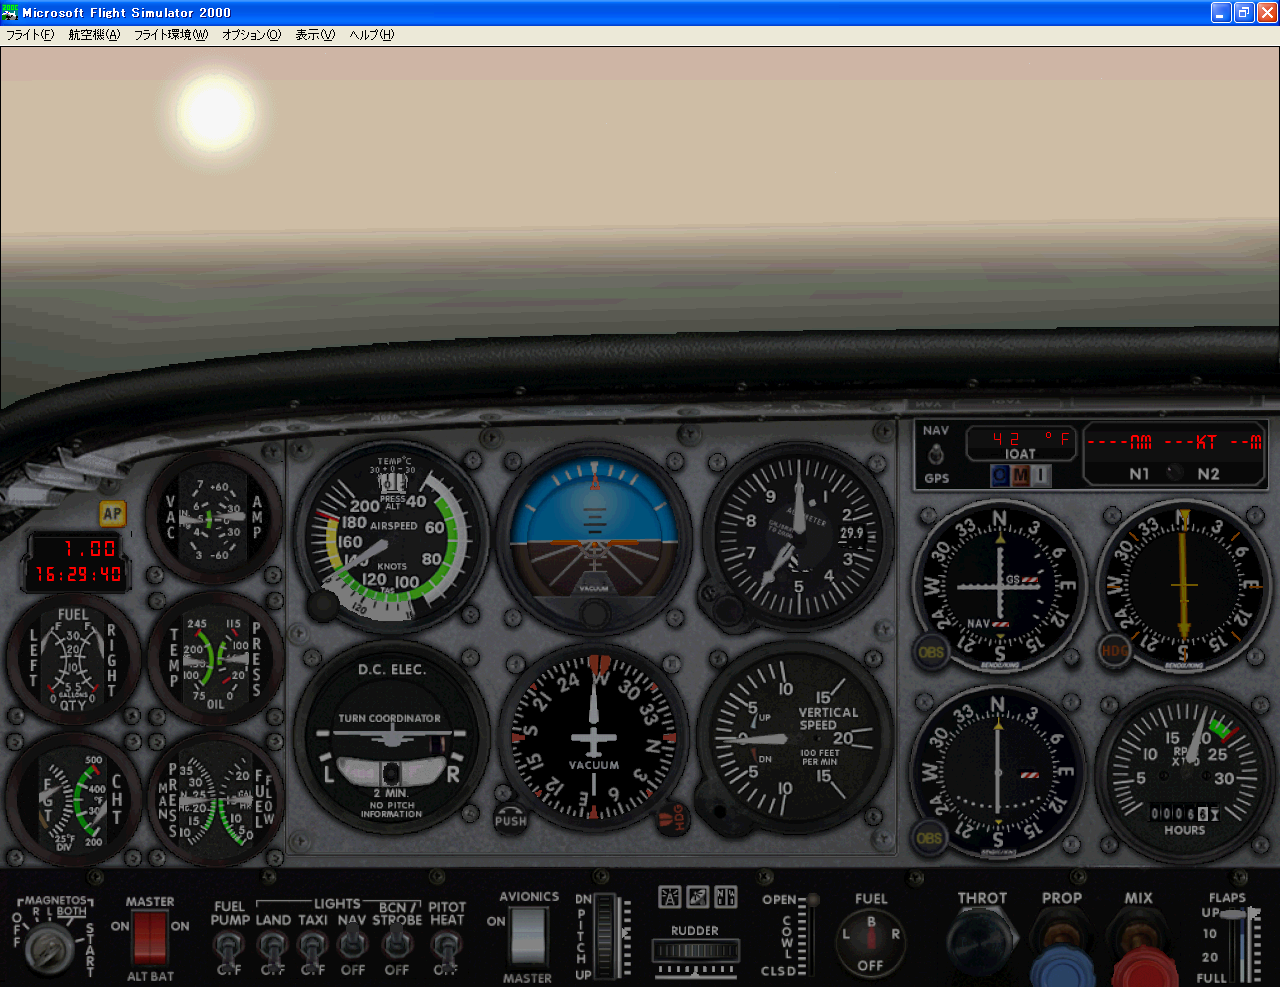Click the RPM tachometer gauge
This screenshot has height=987, width=1280.
[x=1185, y=776]
